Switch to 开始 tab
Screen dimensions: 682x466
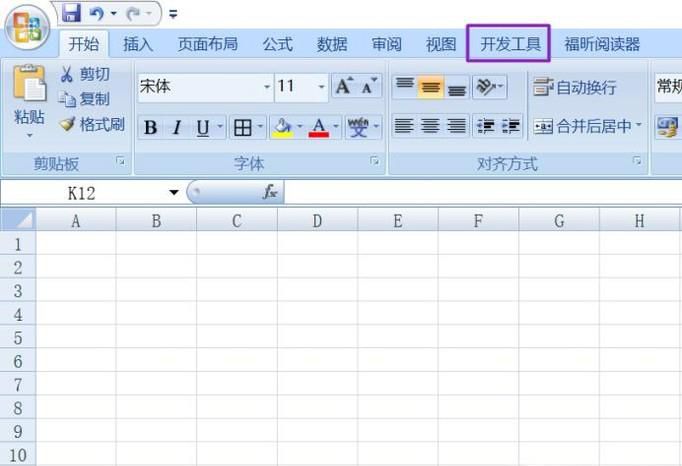click(x=84, y=44)
